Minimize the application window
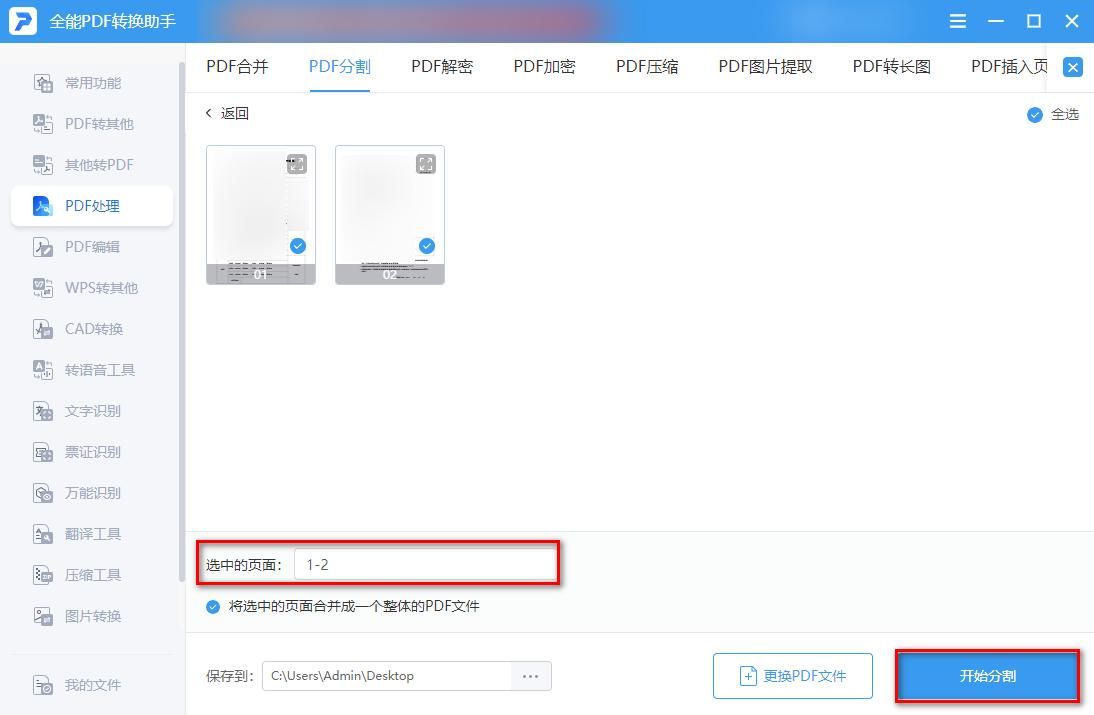 click(996, 21)
